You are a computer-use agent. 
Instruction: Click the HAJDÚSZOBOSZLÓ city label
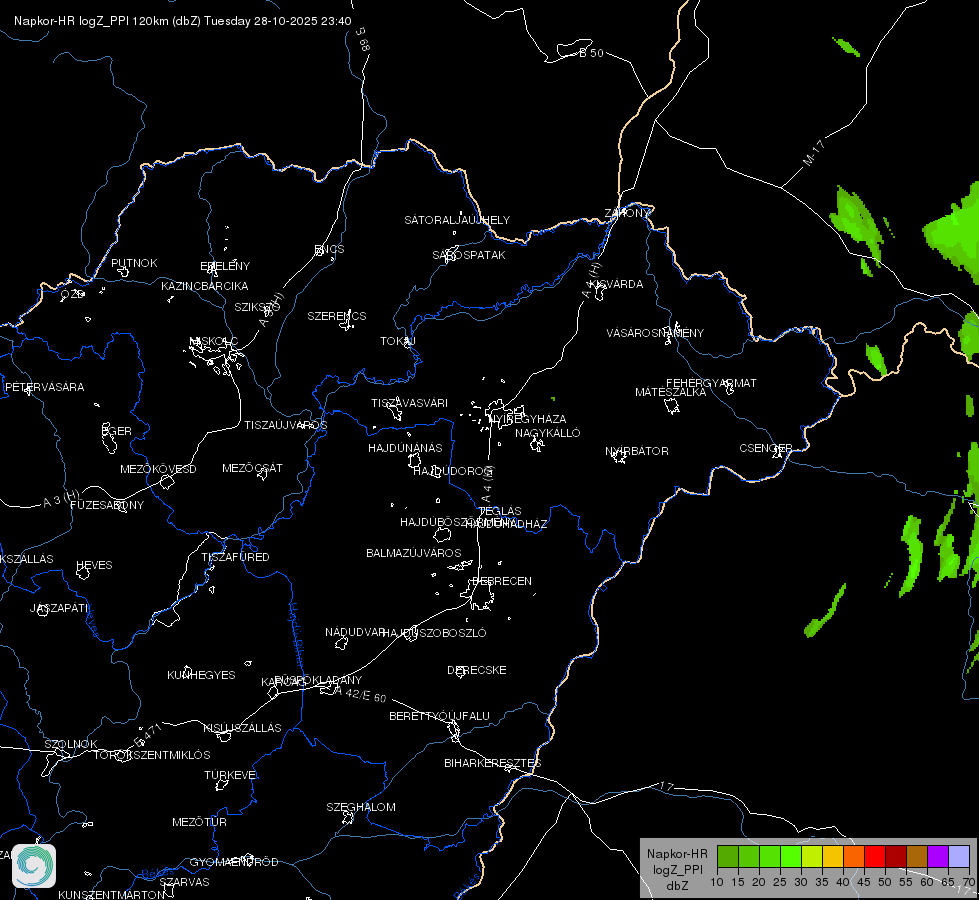point(434,633)
